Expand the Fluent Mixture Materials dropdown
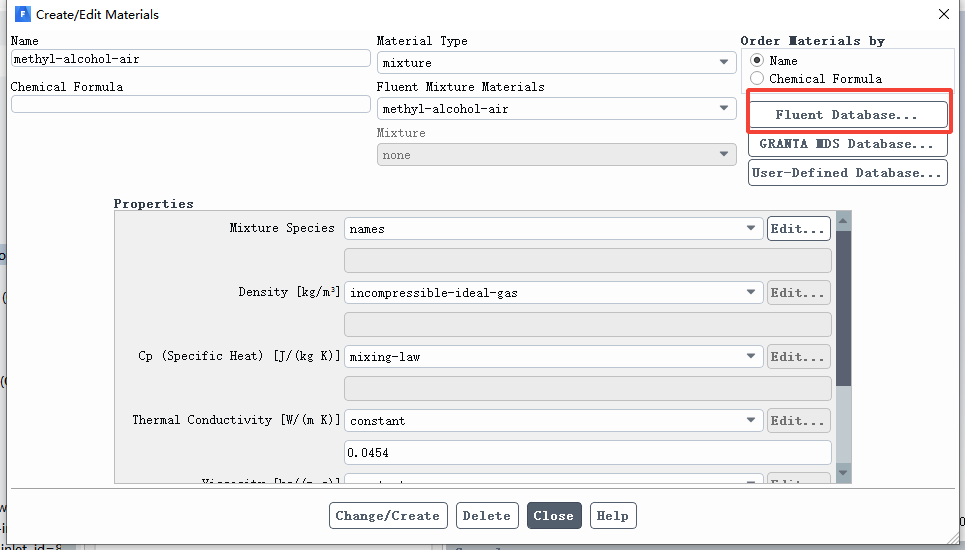This screenshot has width=965, height=550. pyautogui.click(x=556, y=109)
